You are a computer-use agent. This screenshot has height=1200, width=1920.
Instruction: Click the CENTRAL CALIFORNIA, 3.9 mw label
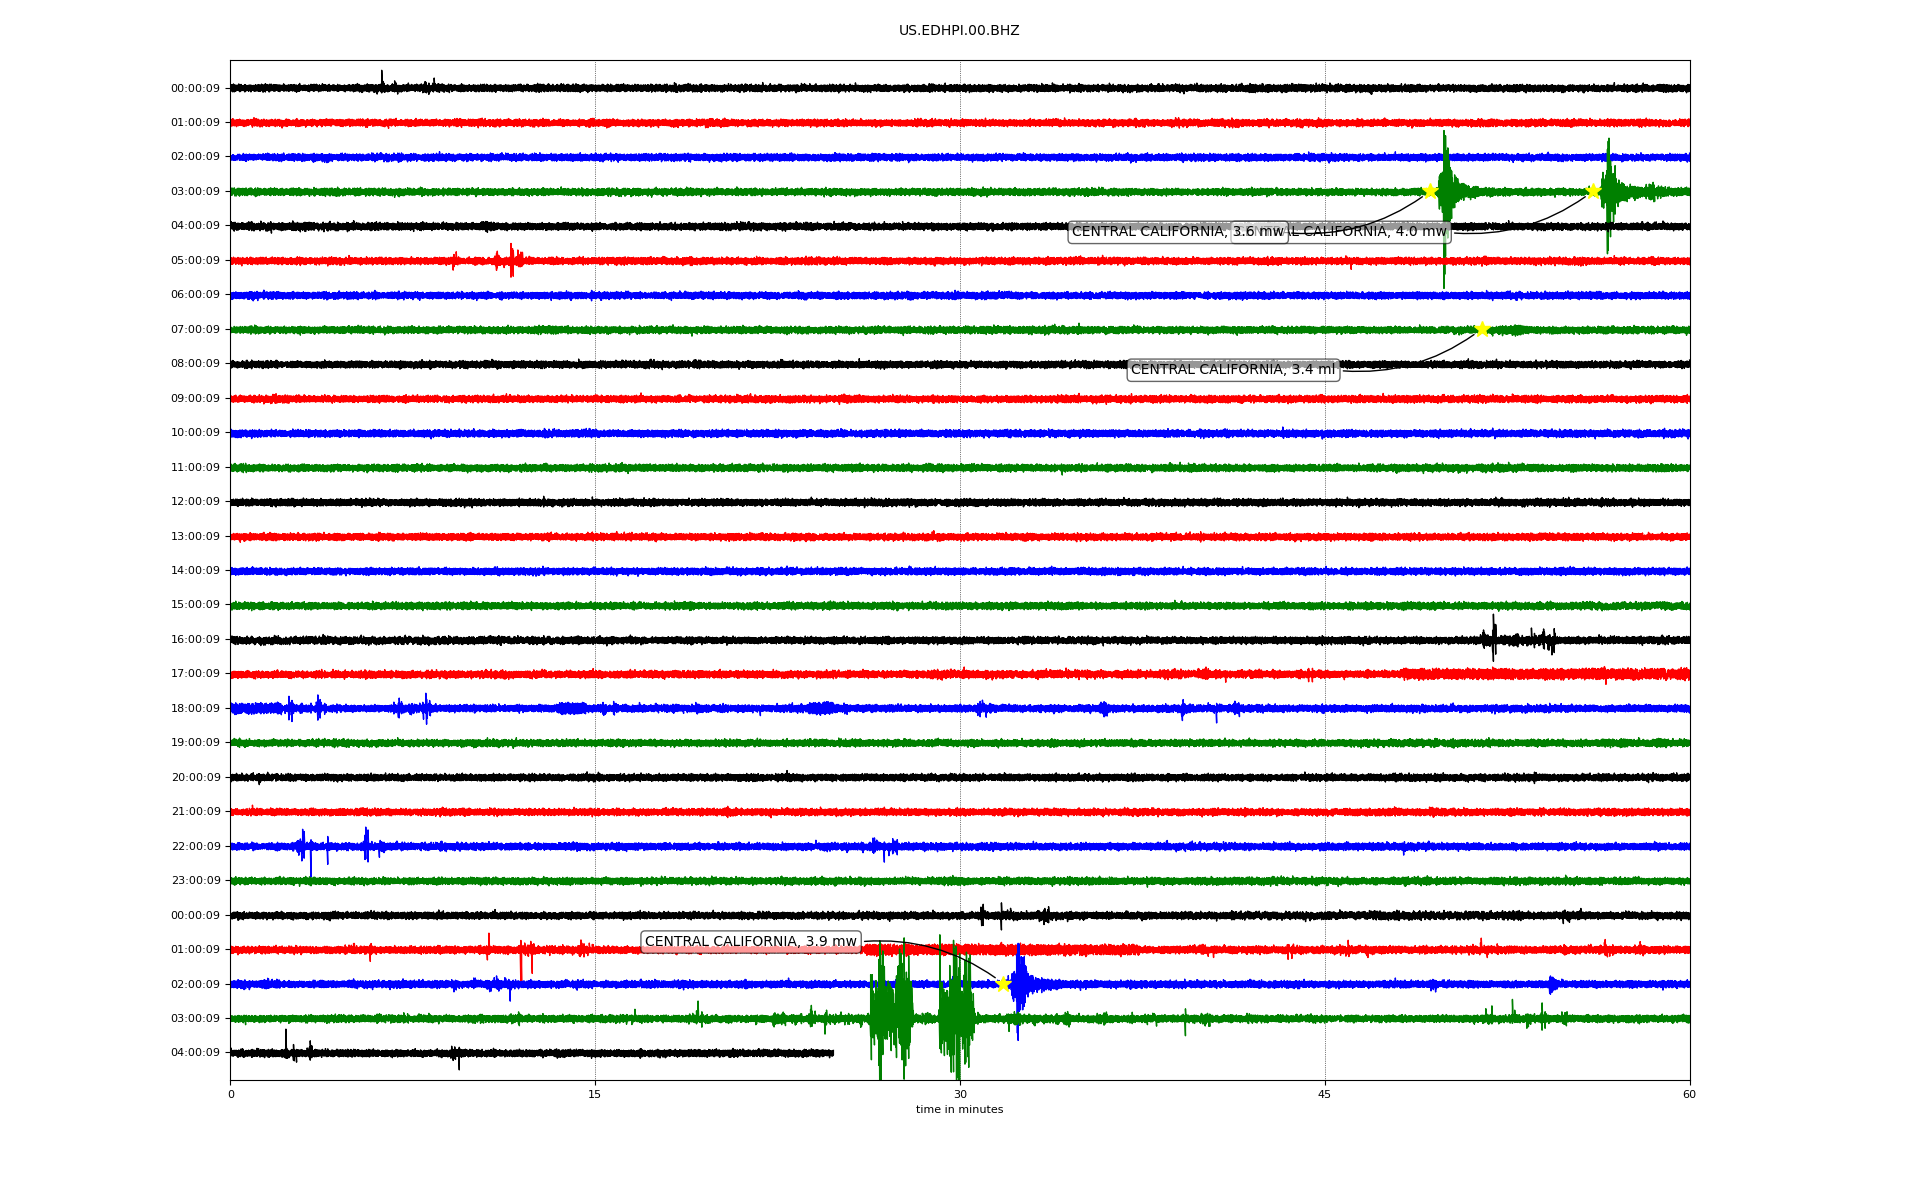[750, 942]
